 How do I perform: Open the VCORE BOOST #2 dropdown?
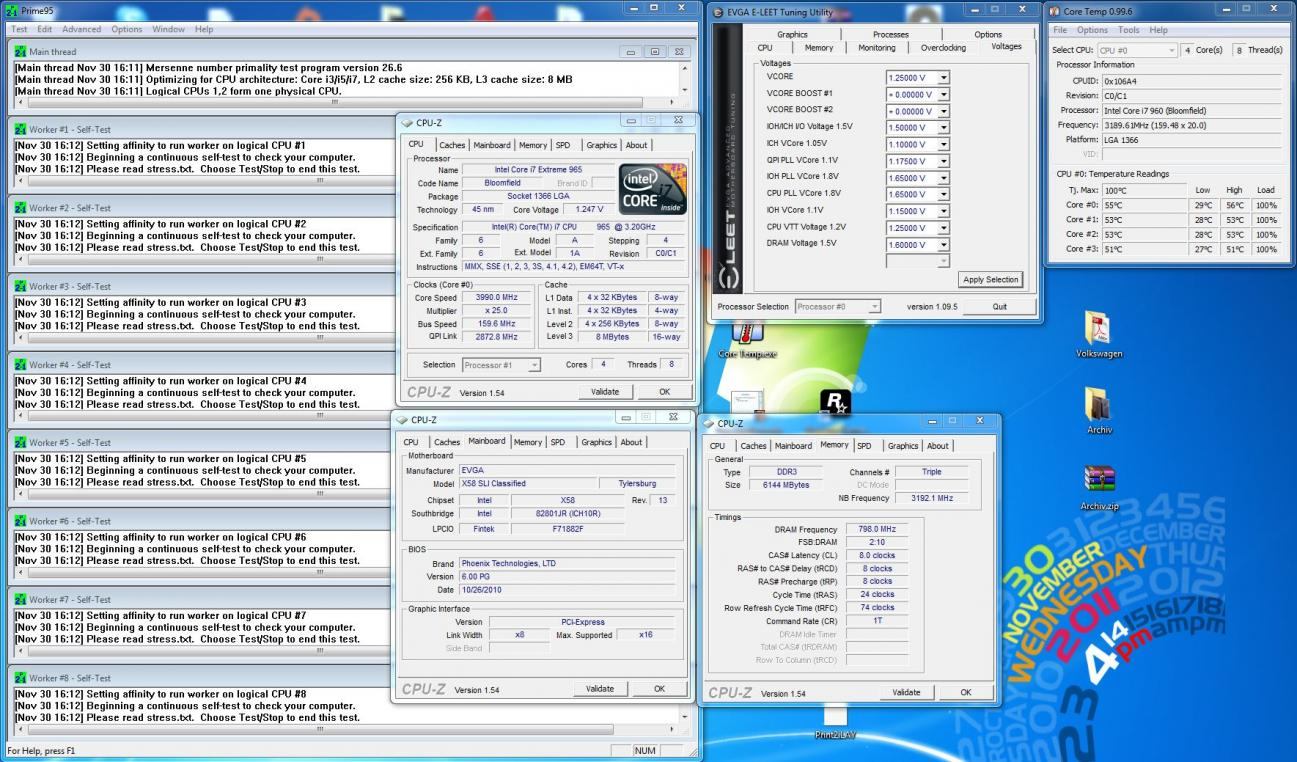944,110
